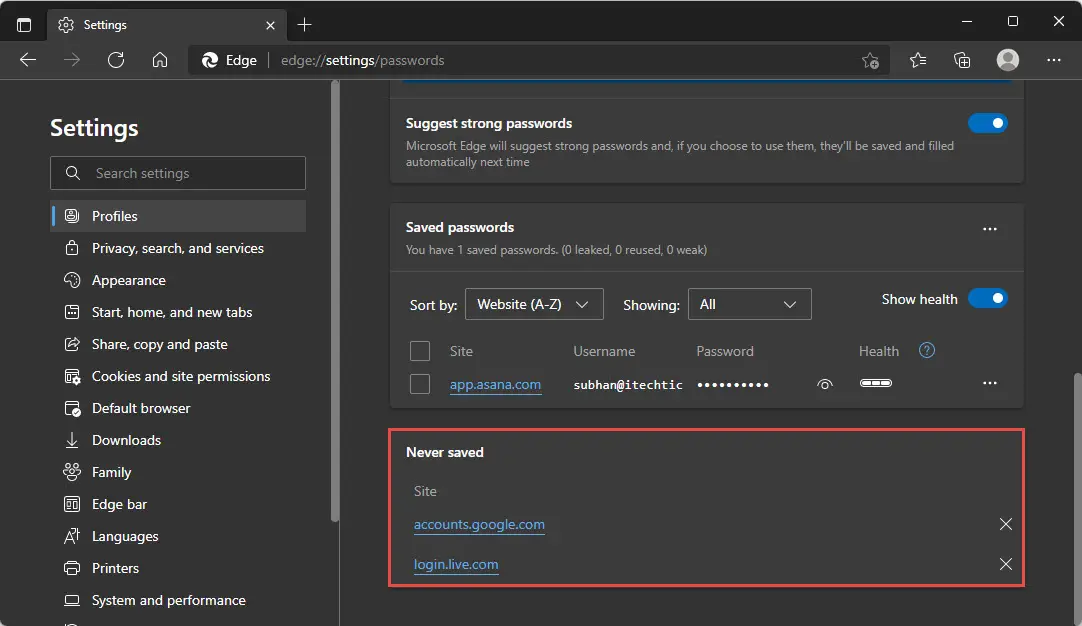
Task: Toggle the Show health switch
Action: click(x=987, y=298)
